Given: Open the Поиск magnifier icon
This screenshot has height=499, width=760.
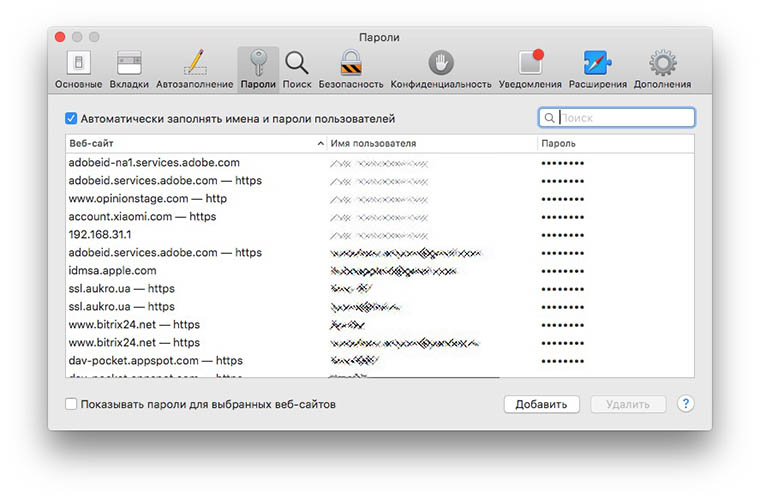Looking at the screenshot, I should (x=297, y=63).
